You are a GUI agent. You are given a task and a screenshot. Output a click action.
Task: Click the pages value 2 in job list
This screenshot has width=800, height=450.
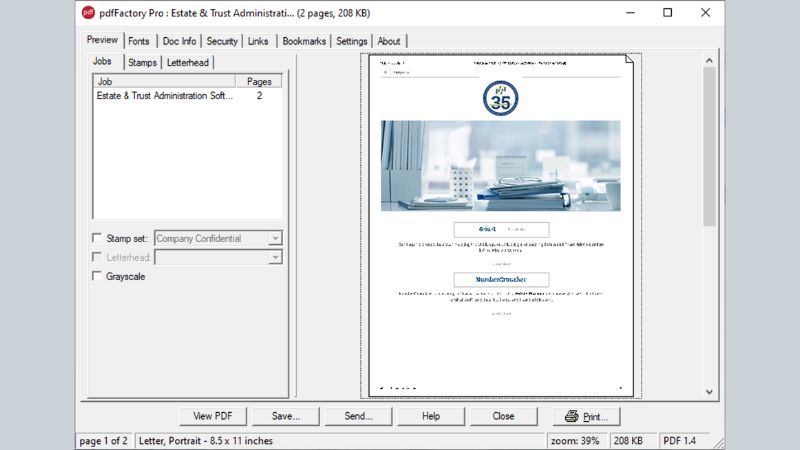click(x=259, y=96)
